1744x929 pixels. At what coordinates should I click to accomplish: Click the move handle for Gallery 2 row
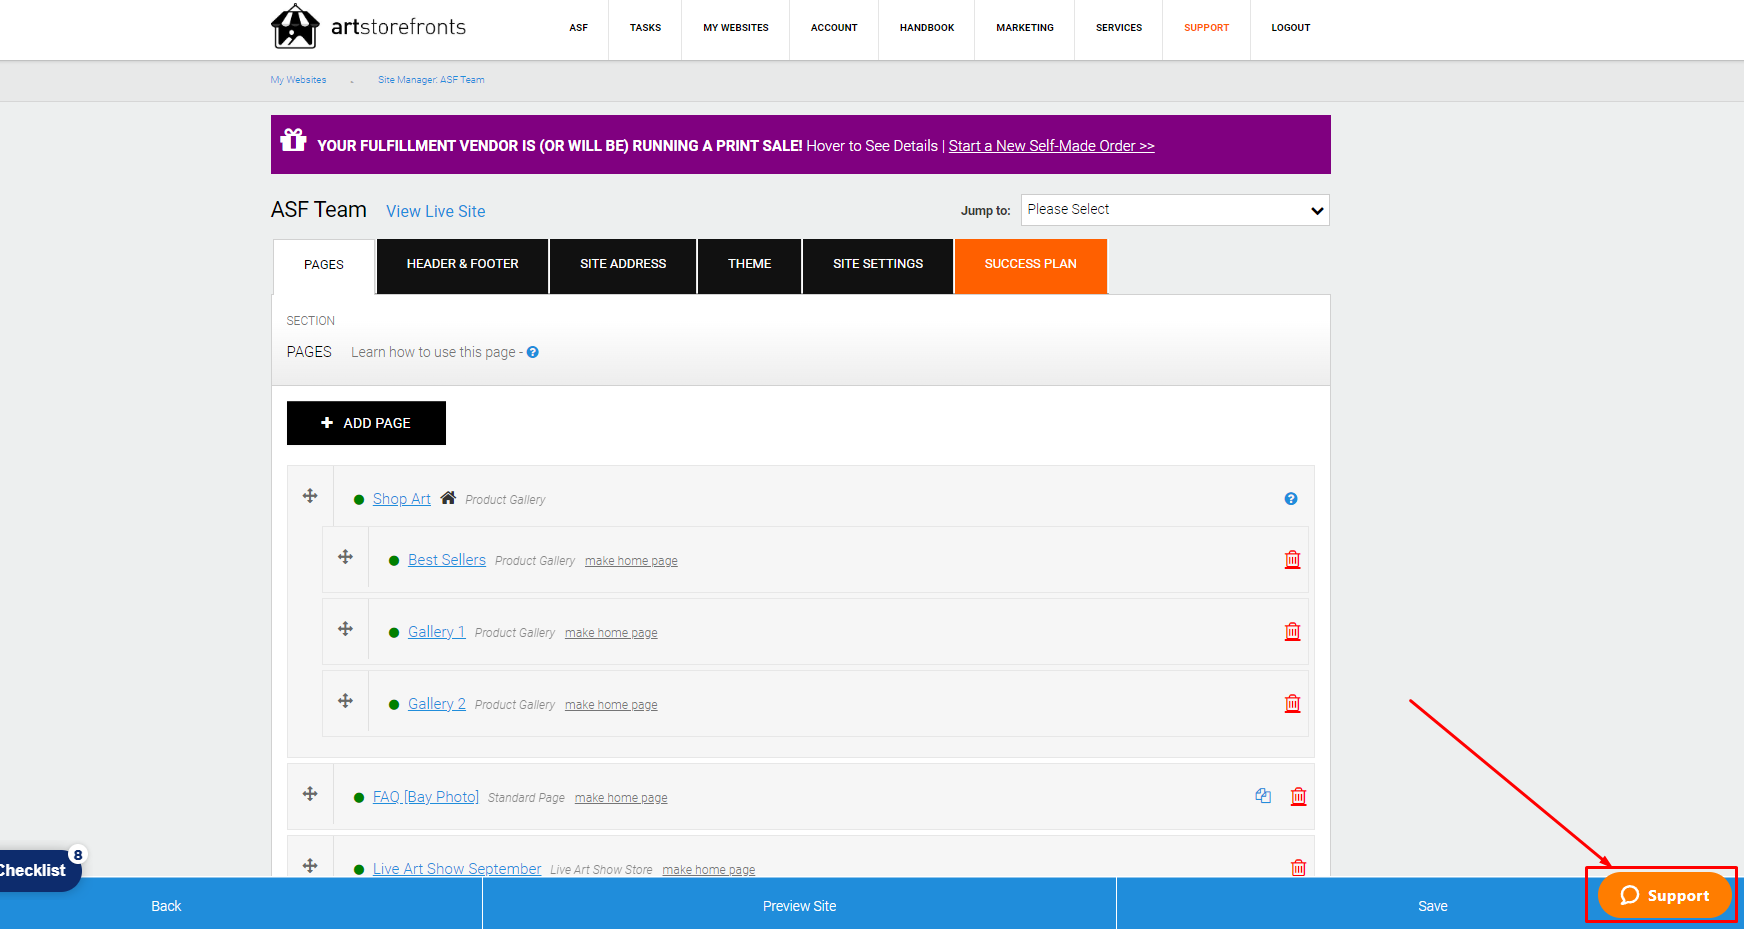345,701
